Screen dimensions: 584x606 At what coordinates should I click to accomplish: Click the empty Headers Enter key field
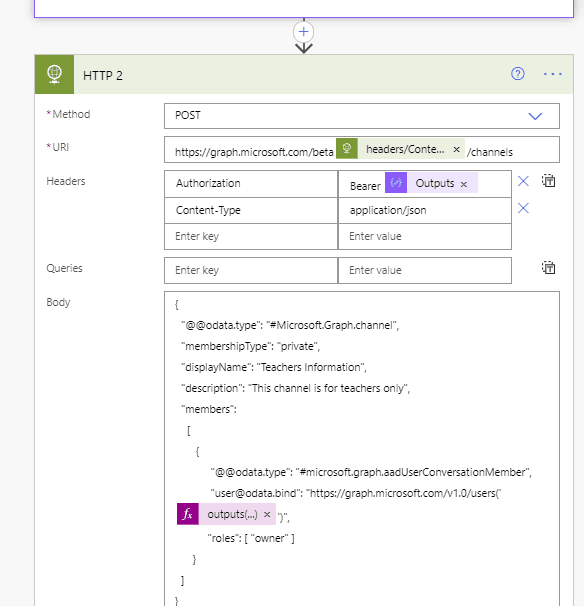251,237
